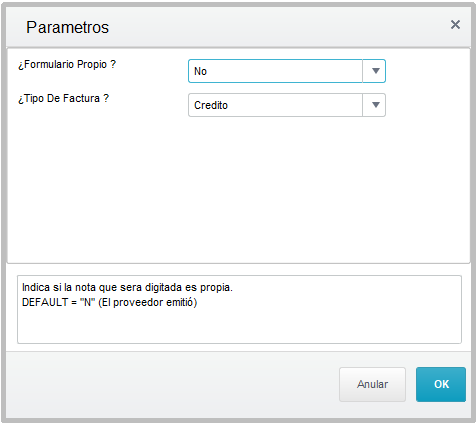
Task: Expand the Tipo De Factura dropdown arrow
Action: pos(375,105)
